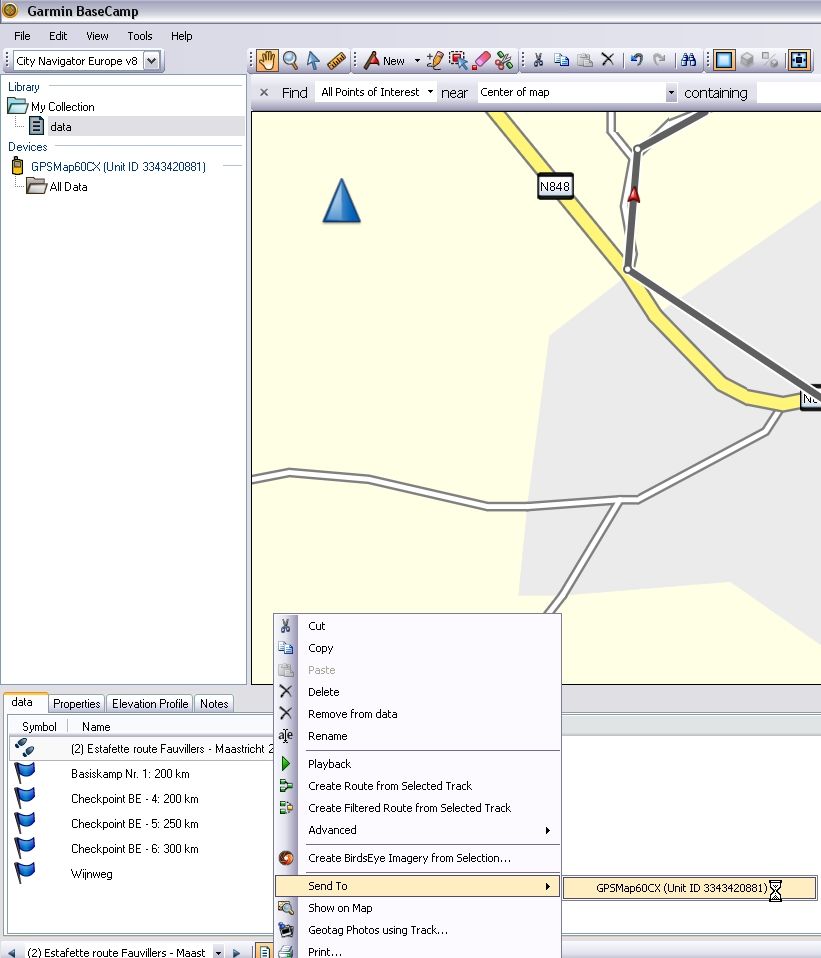
Task: Select the Hand pan tool
Action: click(x=267, y=60)
